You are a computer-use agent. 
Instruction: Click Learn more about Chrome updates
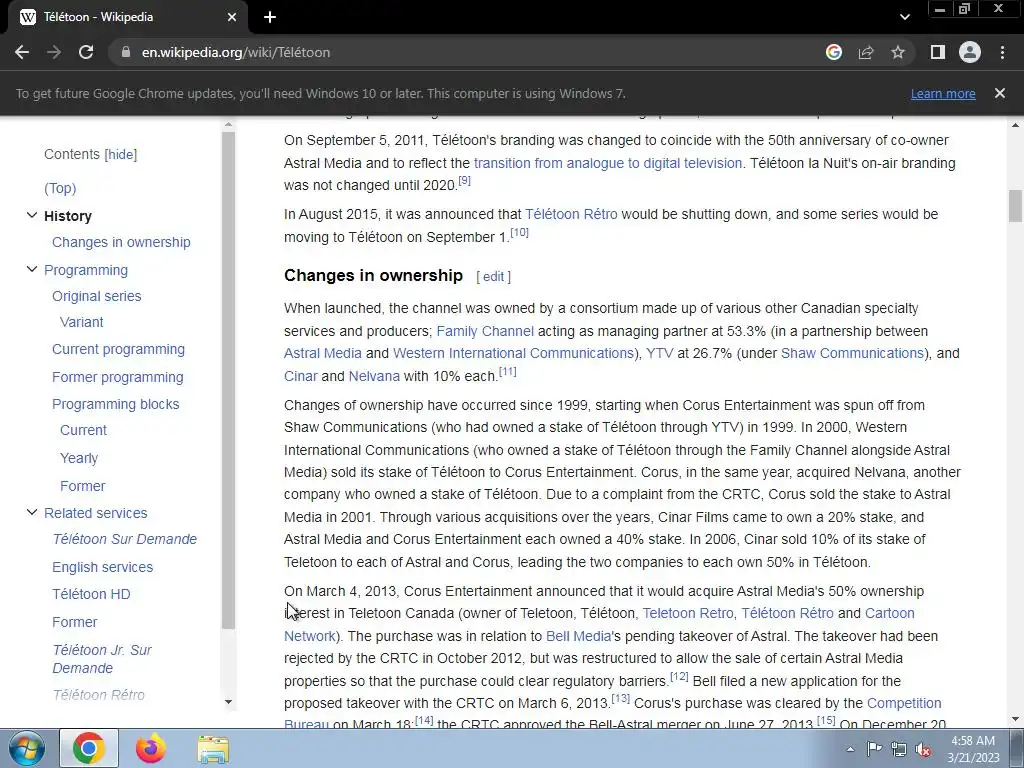[x=943, y=93]
